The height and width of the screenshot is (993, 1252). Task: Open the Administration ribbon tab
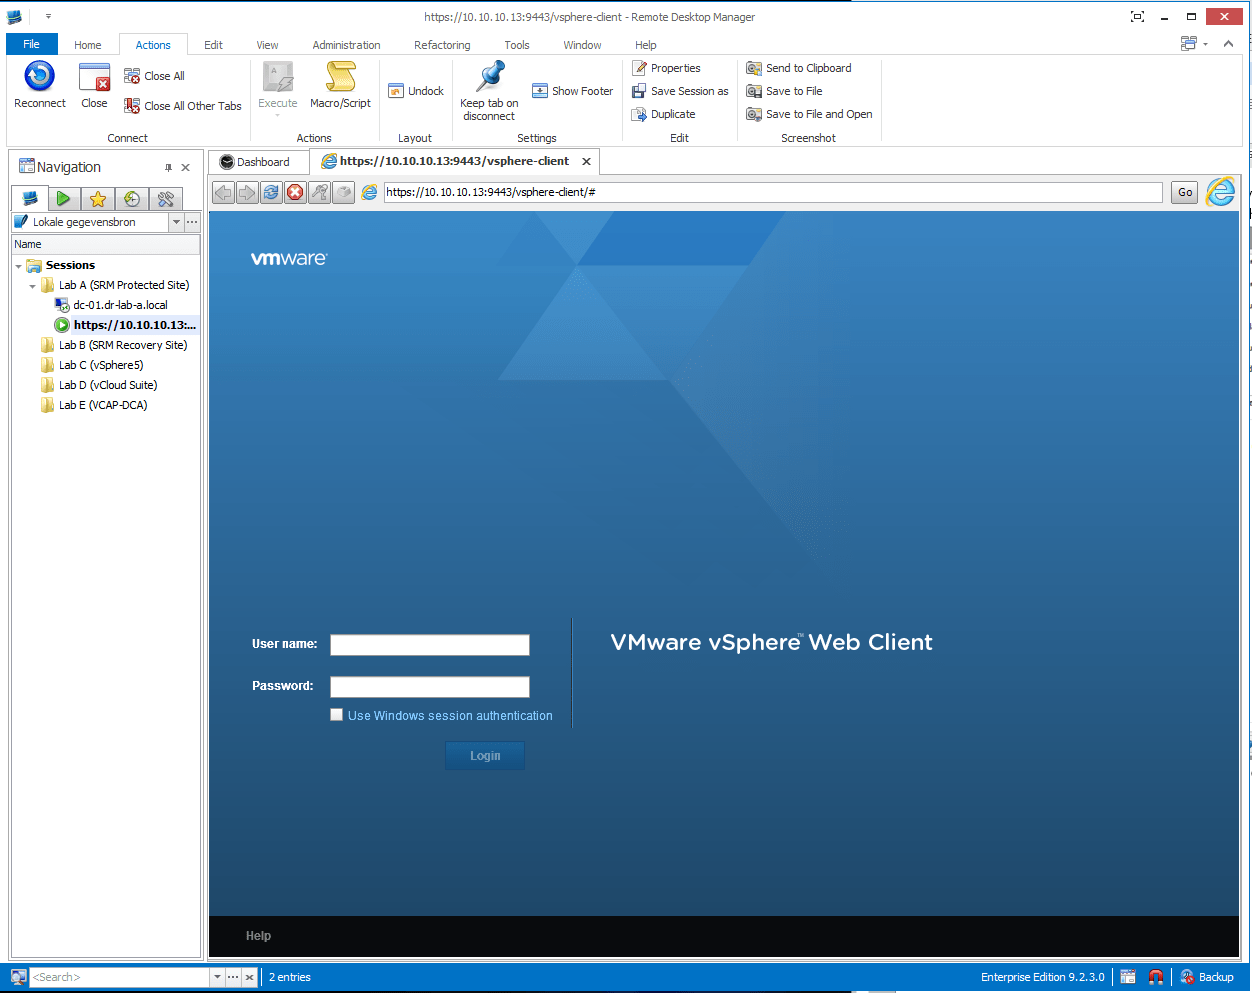(x=346, y=45)
